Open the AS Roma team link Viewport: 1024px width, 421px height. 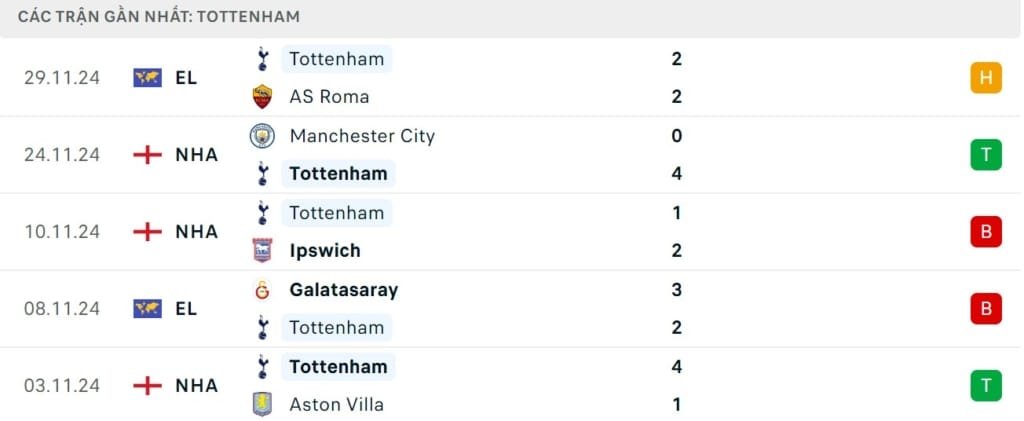point(329,97)
